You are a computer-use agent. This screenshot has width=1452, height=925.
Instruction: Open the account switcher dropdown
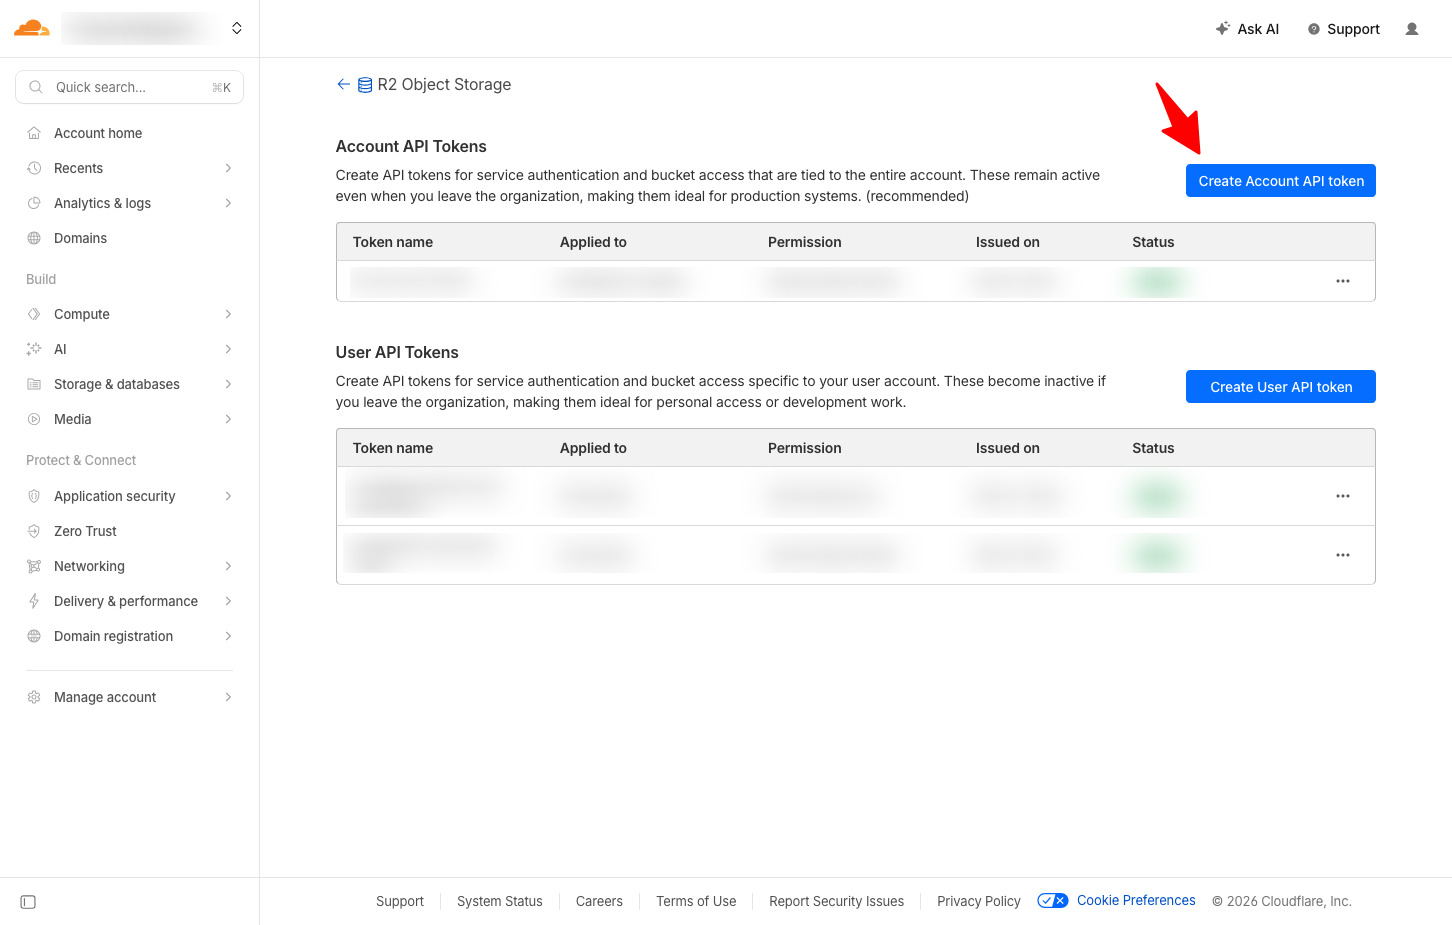click(x=237, y=28)
